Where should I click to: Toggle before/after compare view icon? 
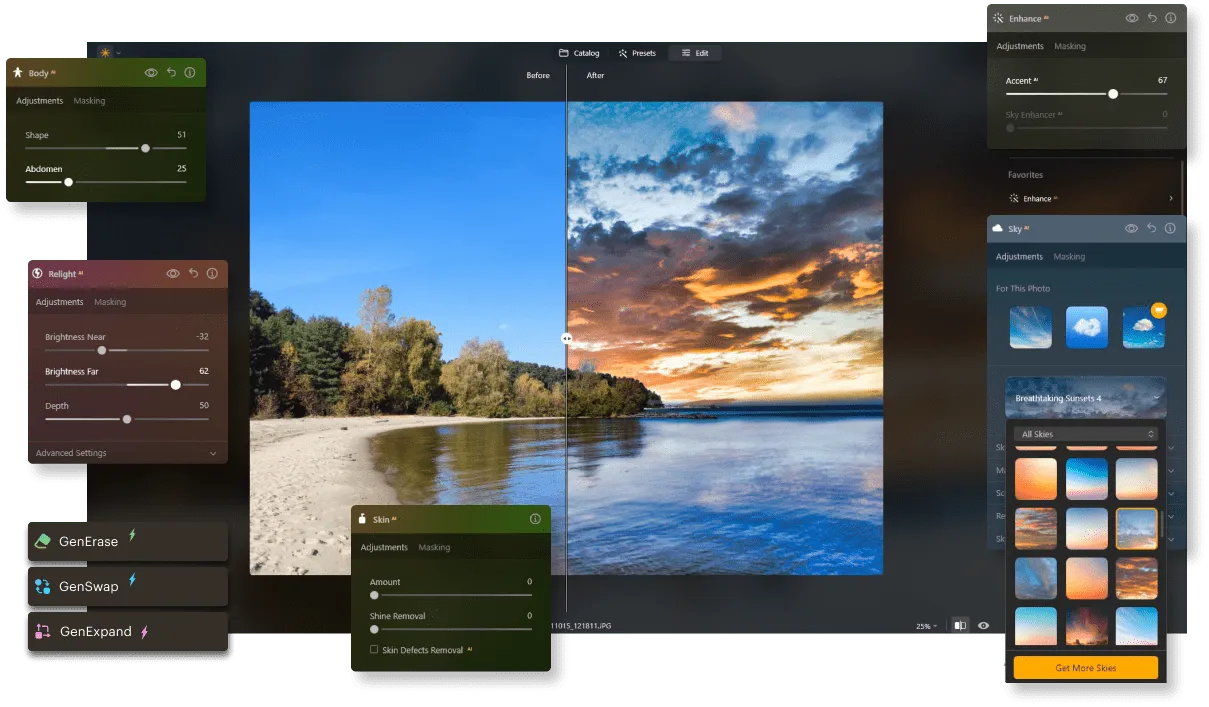tap(960, 626)
